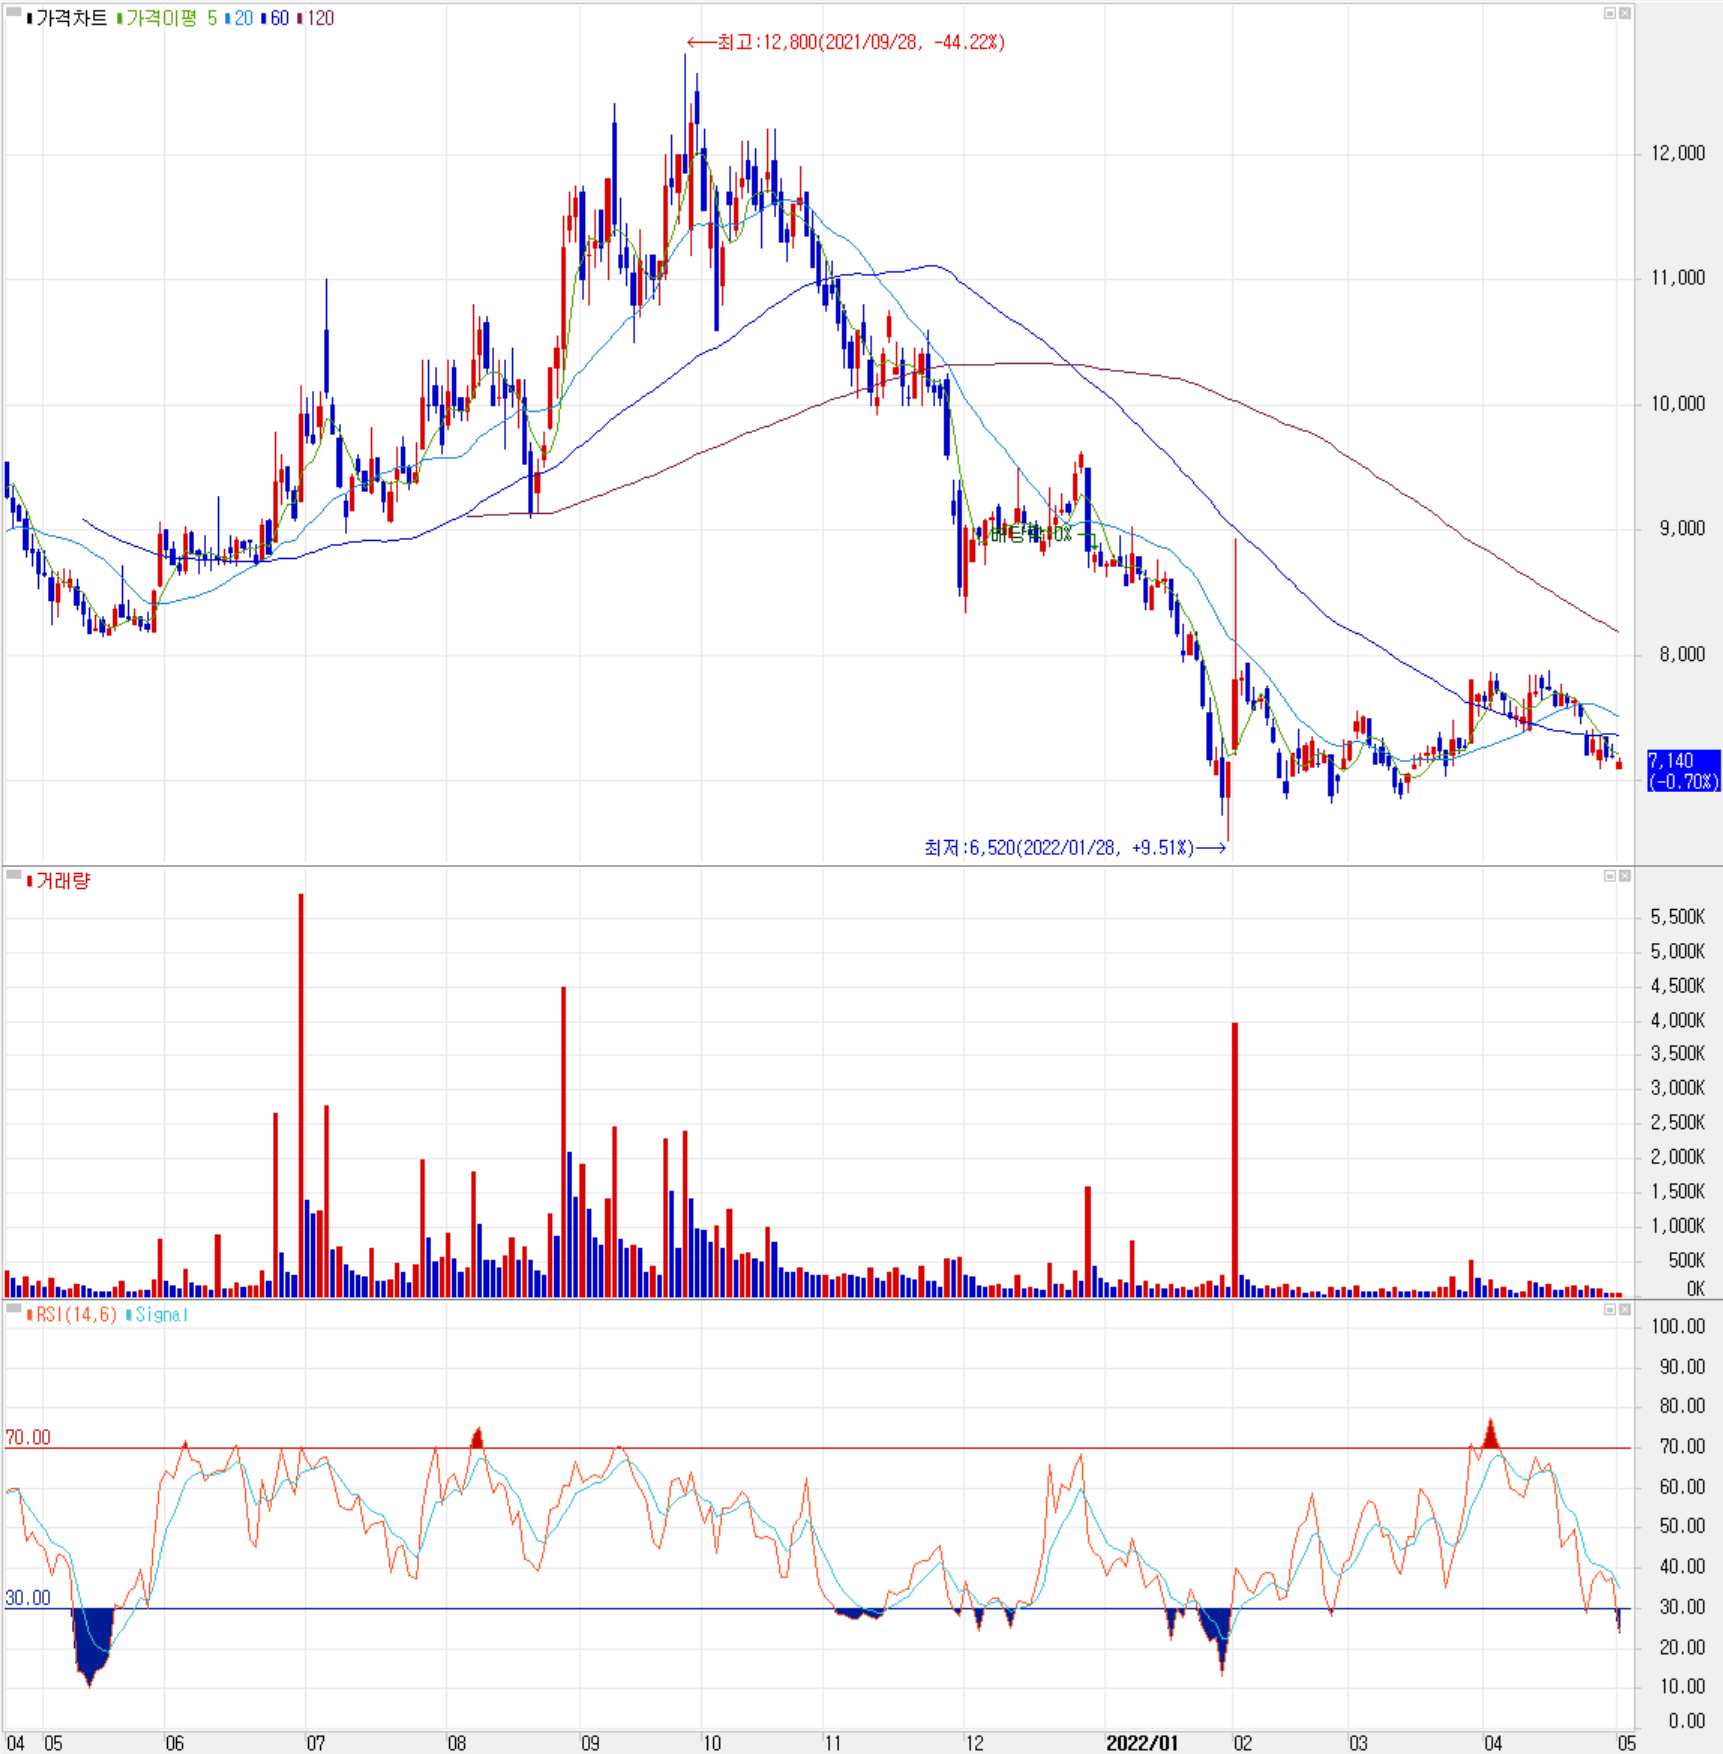Viewport: 1723px width, 1754px height.
Task: Maximize the 거래량 volume panel
Action: coord(1610,876)
